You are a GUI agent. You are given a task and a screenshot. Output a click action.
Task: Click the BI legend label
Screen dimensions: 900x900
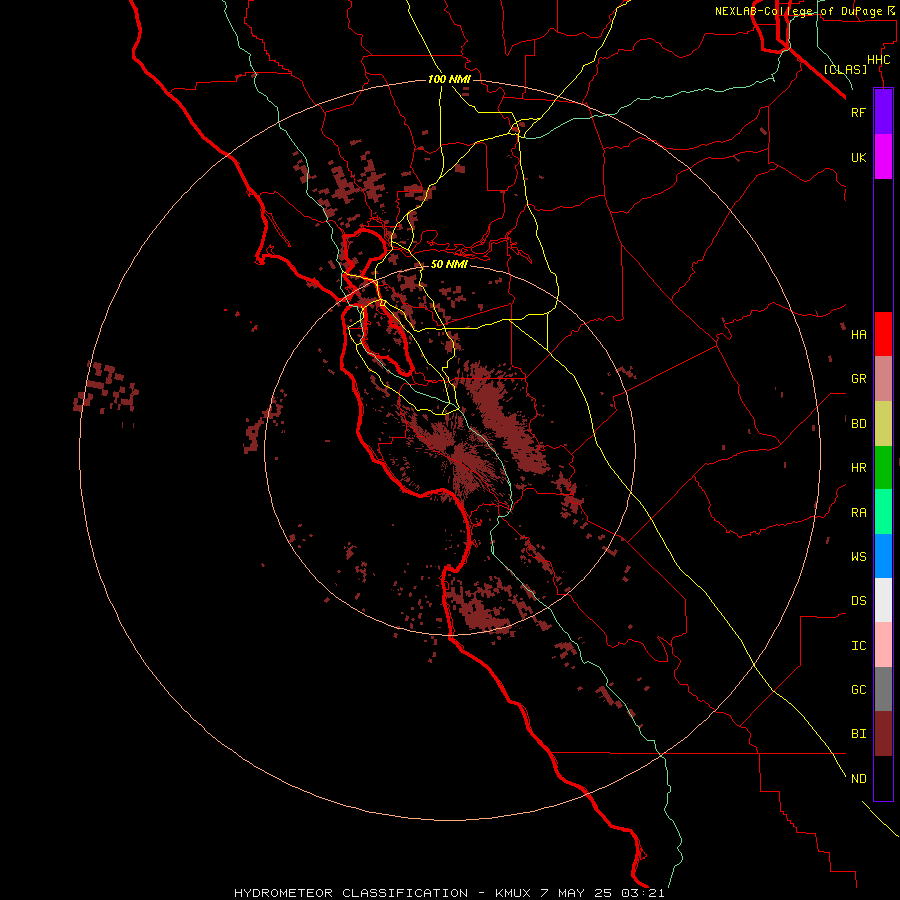click(858, 734)
